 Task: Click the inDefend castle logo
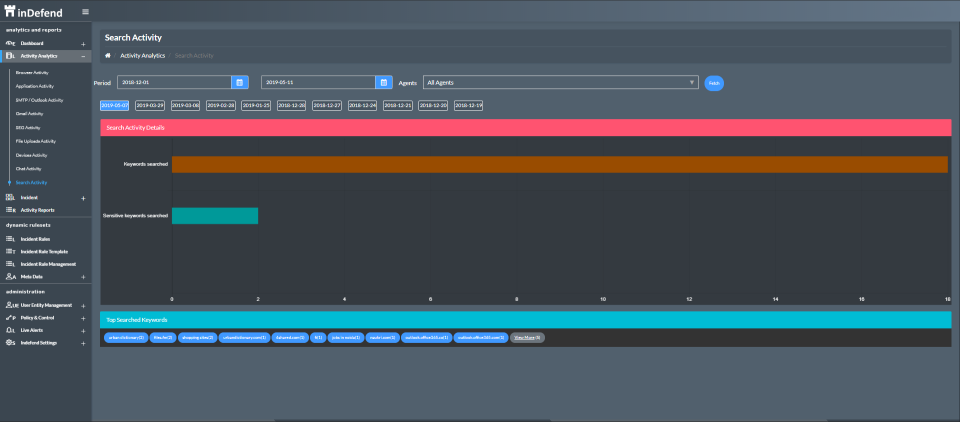point(11,11)
